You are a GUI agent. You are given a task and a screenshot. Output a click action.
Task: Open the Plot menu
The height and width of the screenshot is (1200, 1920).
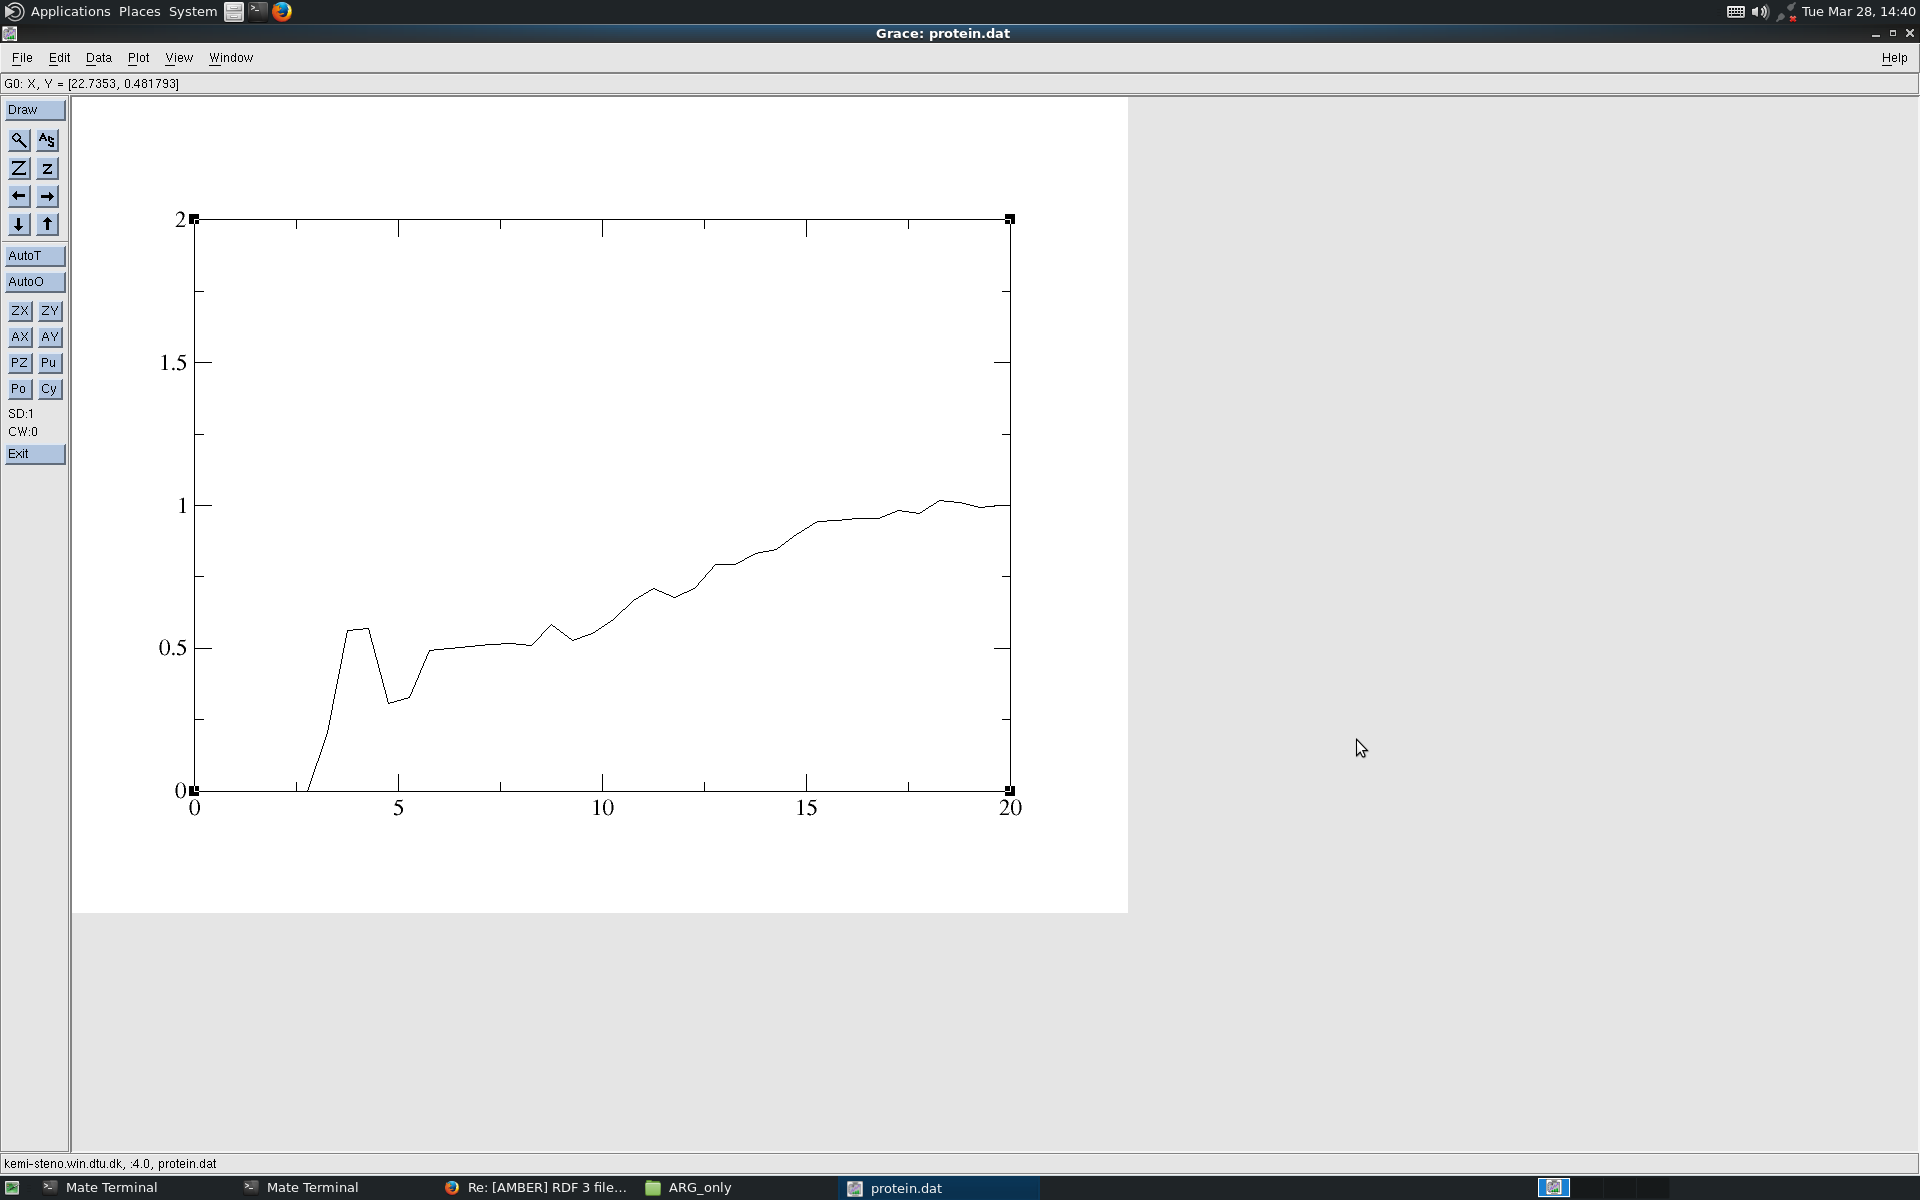point(138,58)
